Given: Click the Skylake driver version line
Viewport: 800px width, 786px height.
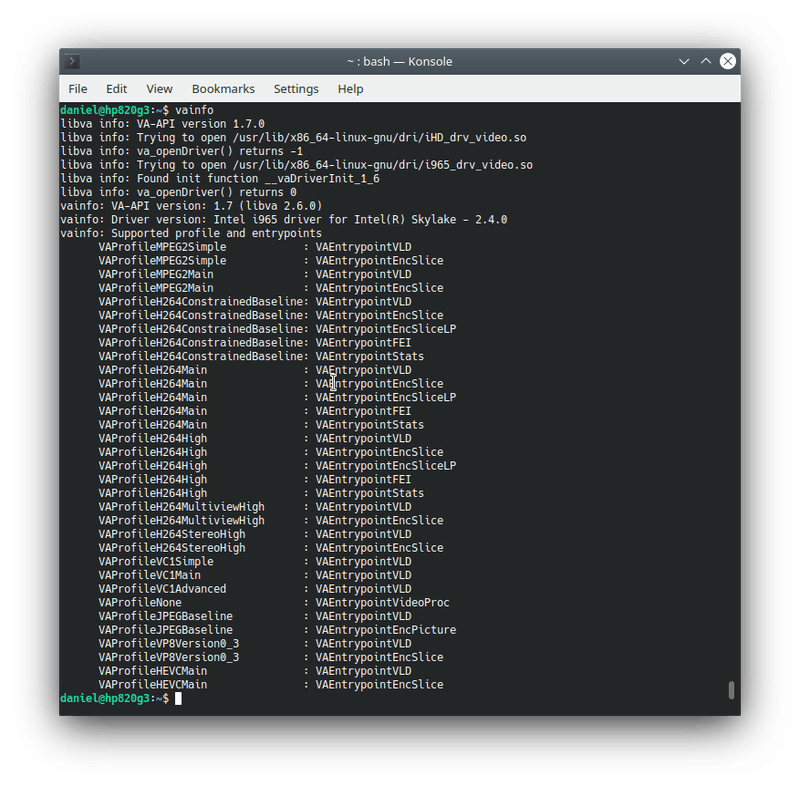Looking at the screenshot, I should 284,220.
